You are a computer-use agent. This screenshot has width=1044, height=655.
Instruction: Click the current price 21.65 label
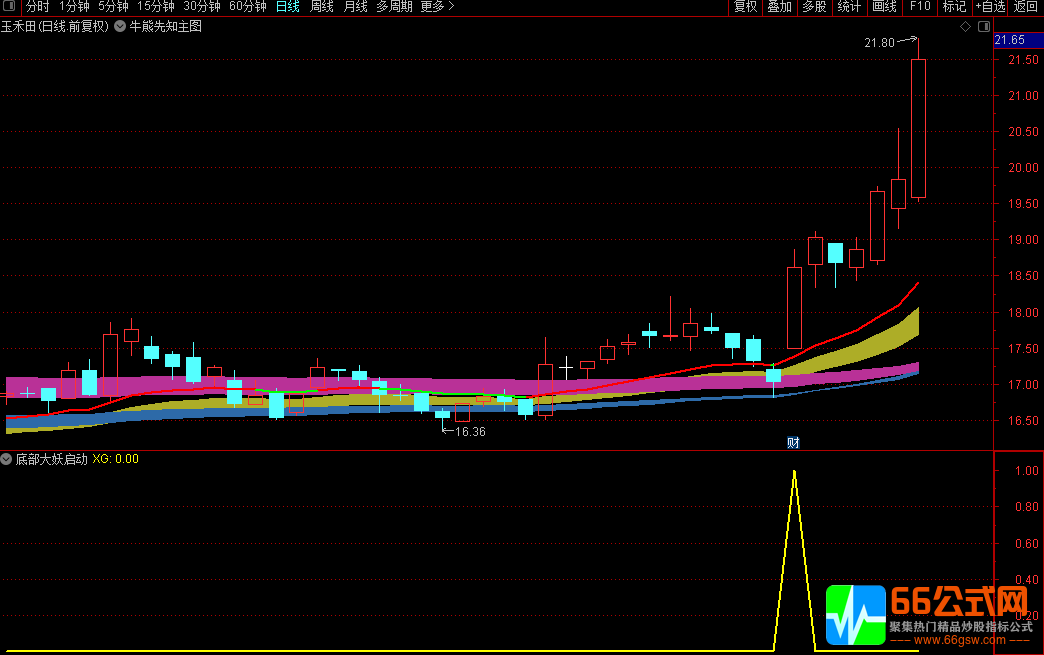[1018, 40]
